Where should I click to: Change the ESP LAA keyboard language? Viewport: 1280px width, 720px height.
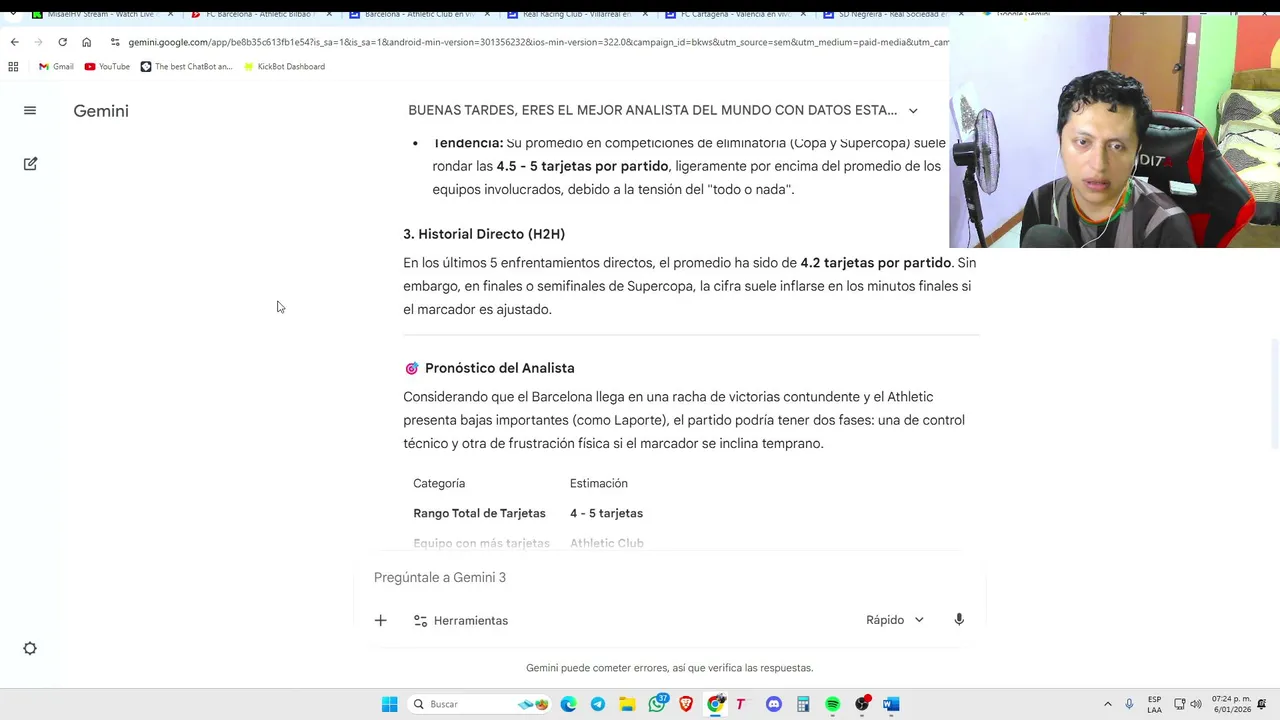(x=1154, y=704)
